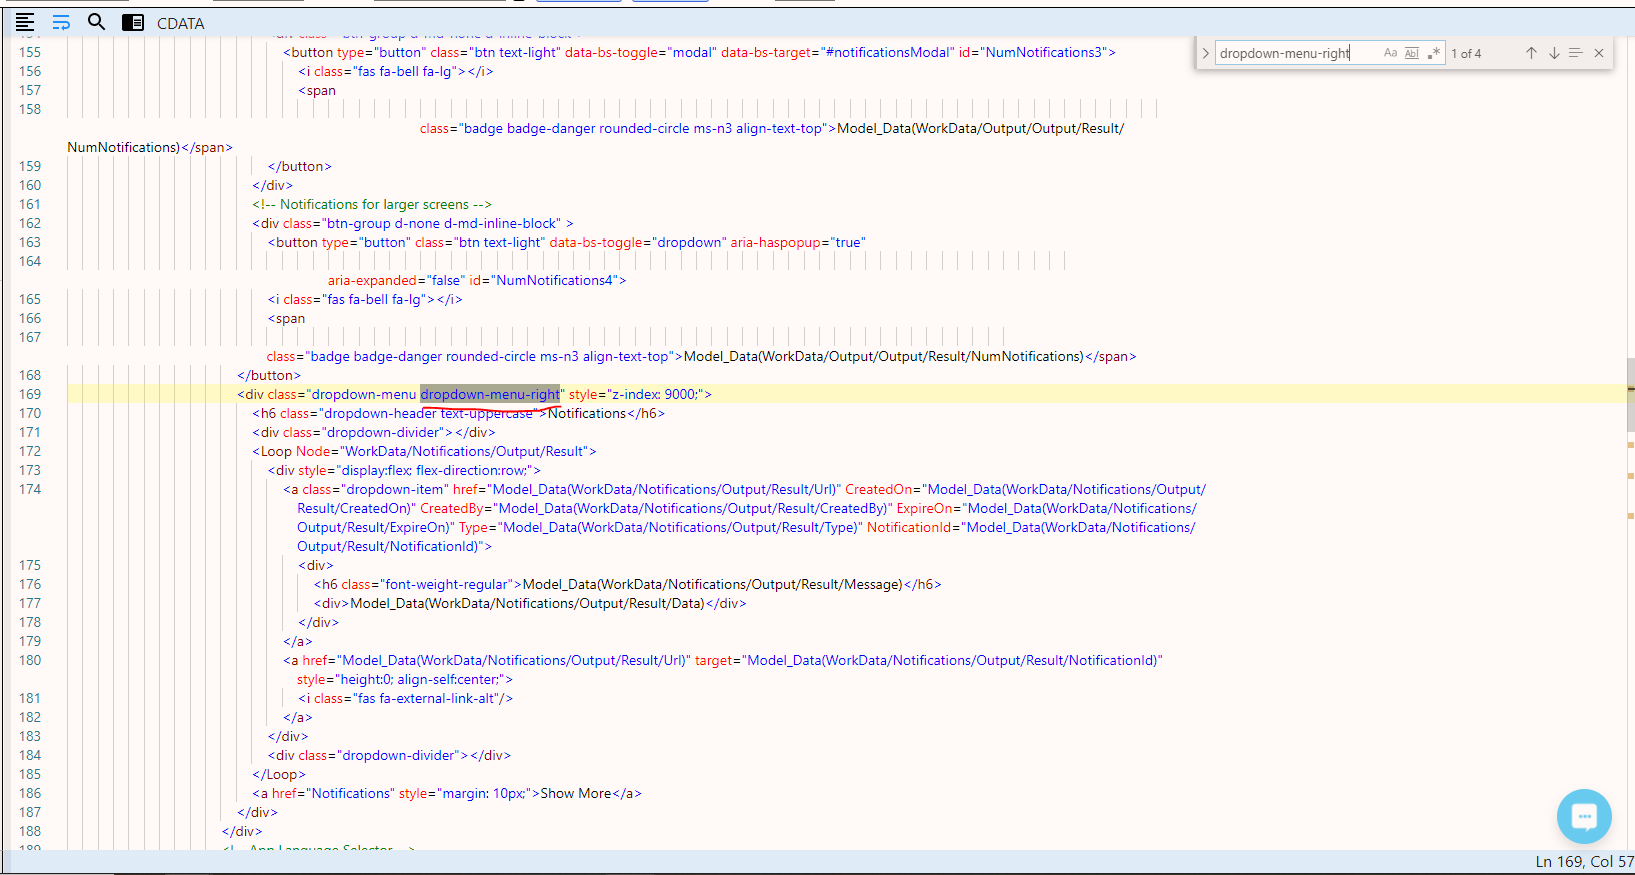Expand the replace field chevron in find widget

(x=1205, y=53)
